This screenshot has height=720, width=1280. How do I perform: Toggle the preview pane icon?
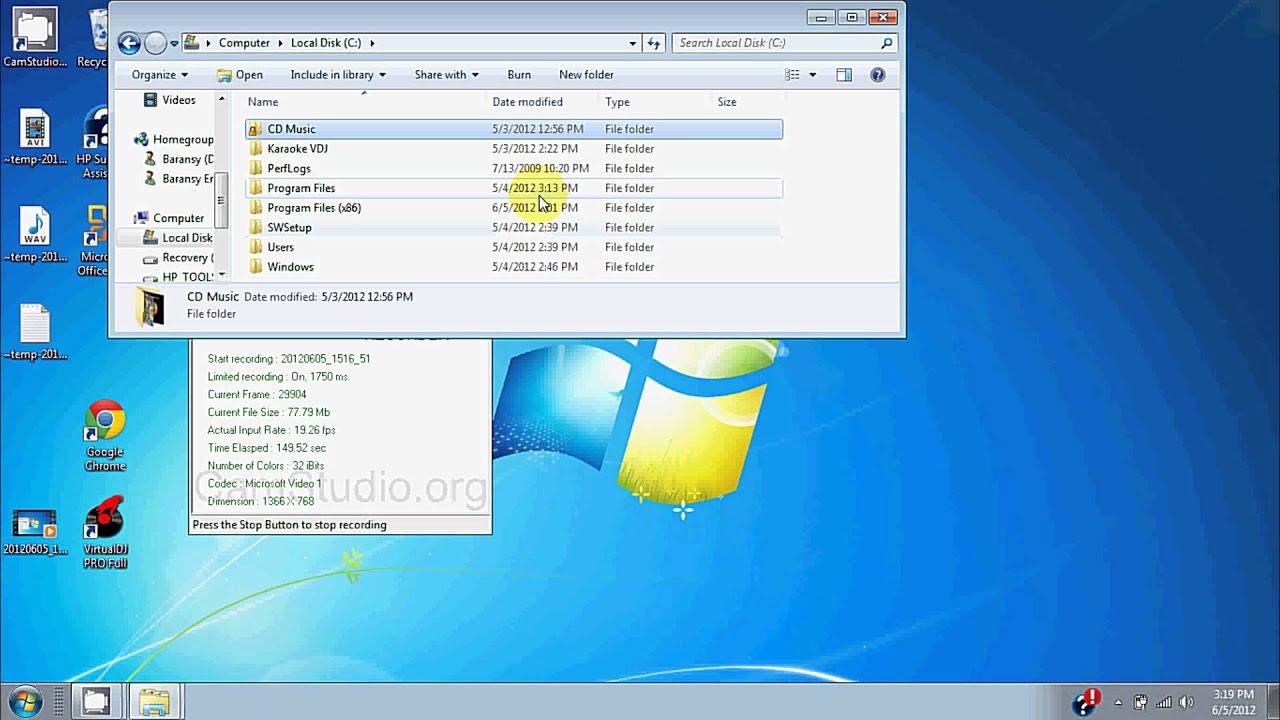pos(844,75)
